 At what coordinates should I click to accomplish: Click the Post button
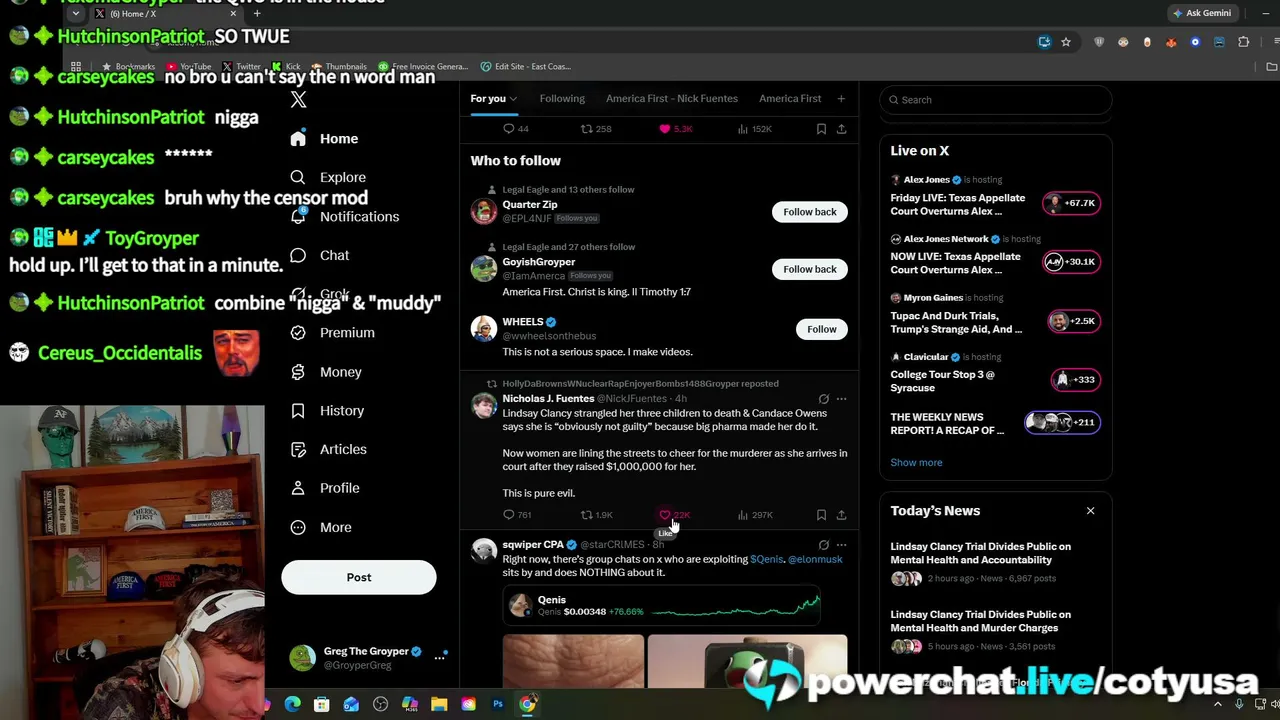point(358,577)
